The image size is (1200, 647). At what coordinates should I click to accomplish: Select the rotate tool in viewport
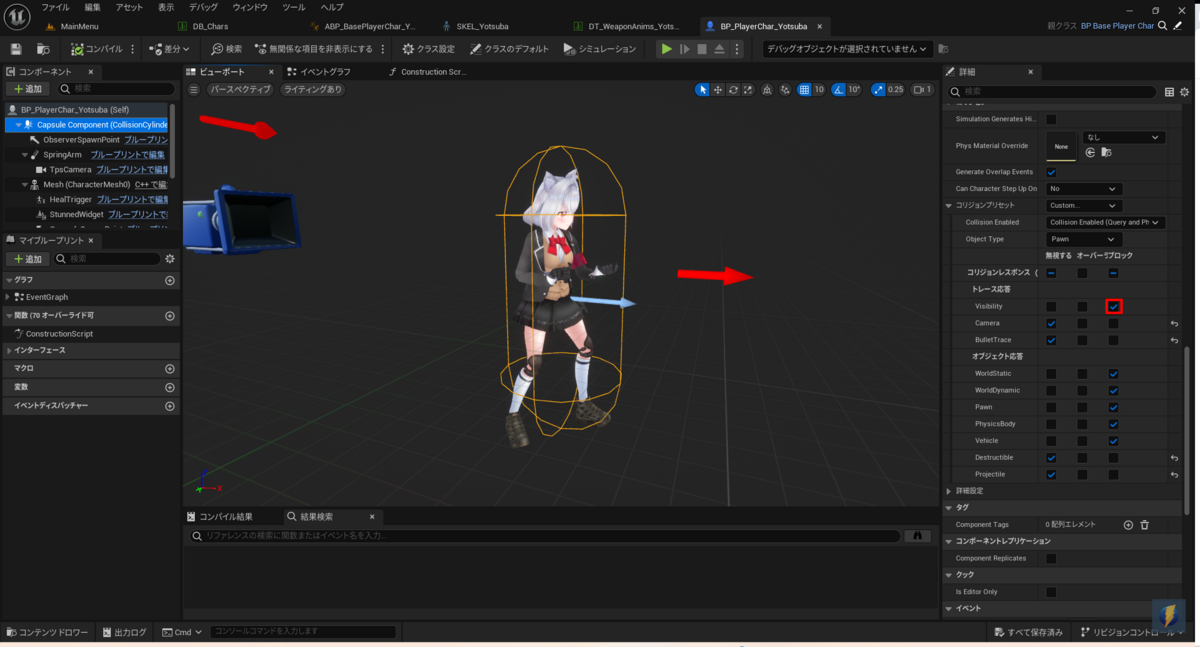coord(733,89)
